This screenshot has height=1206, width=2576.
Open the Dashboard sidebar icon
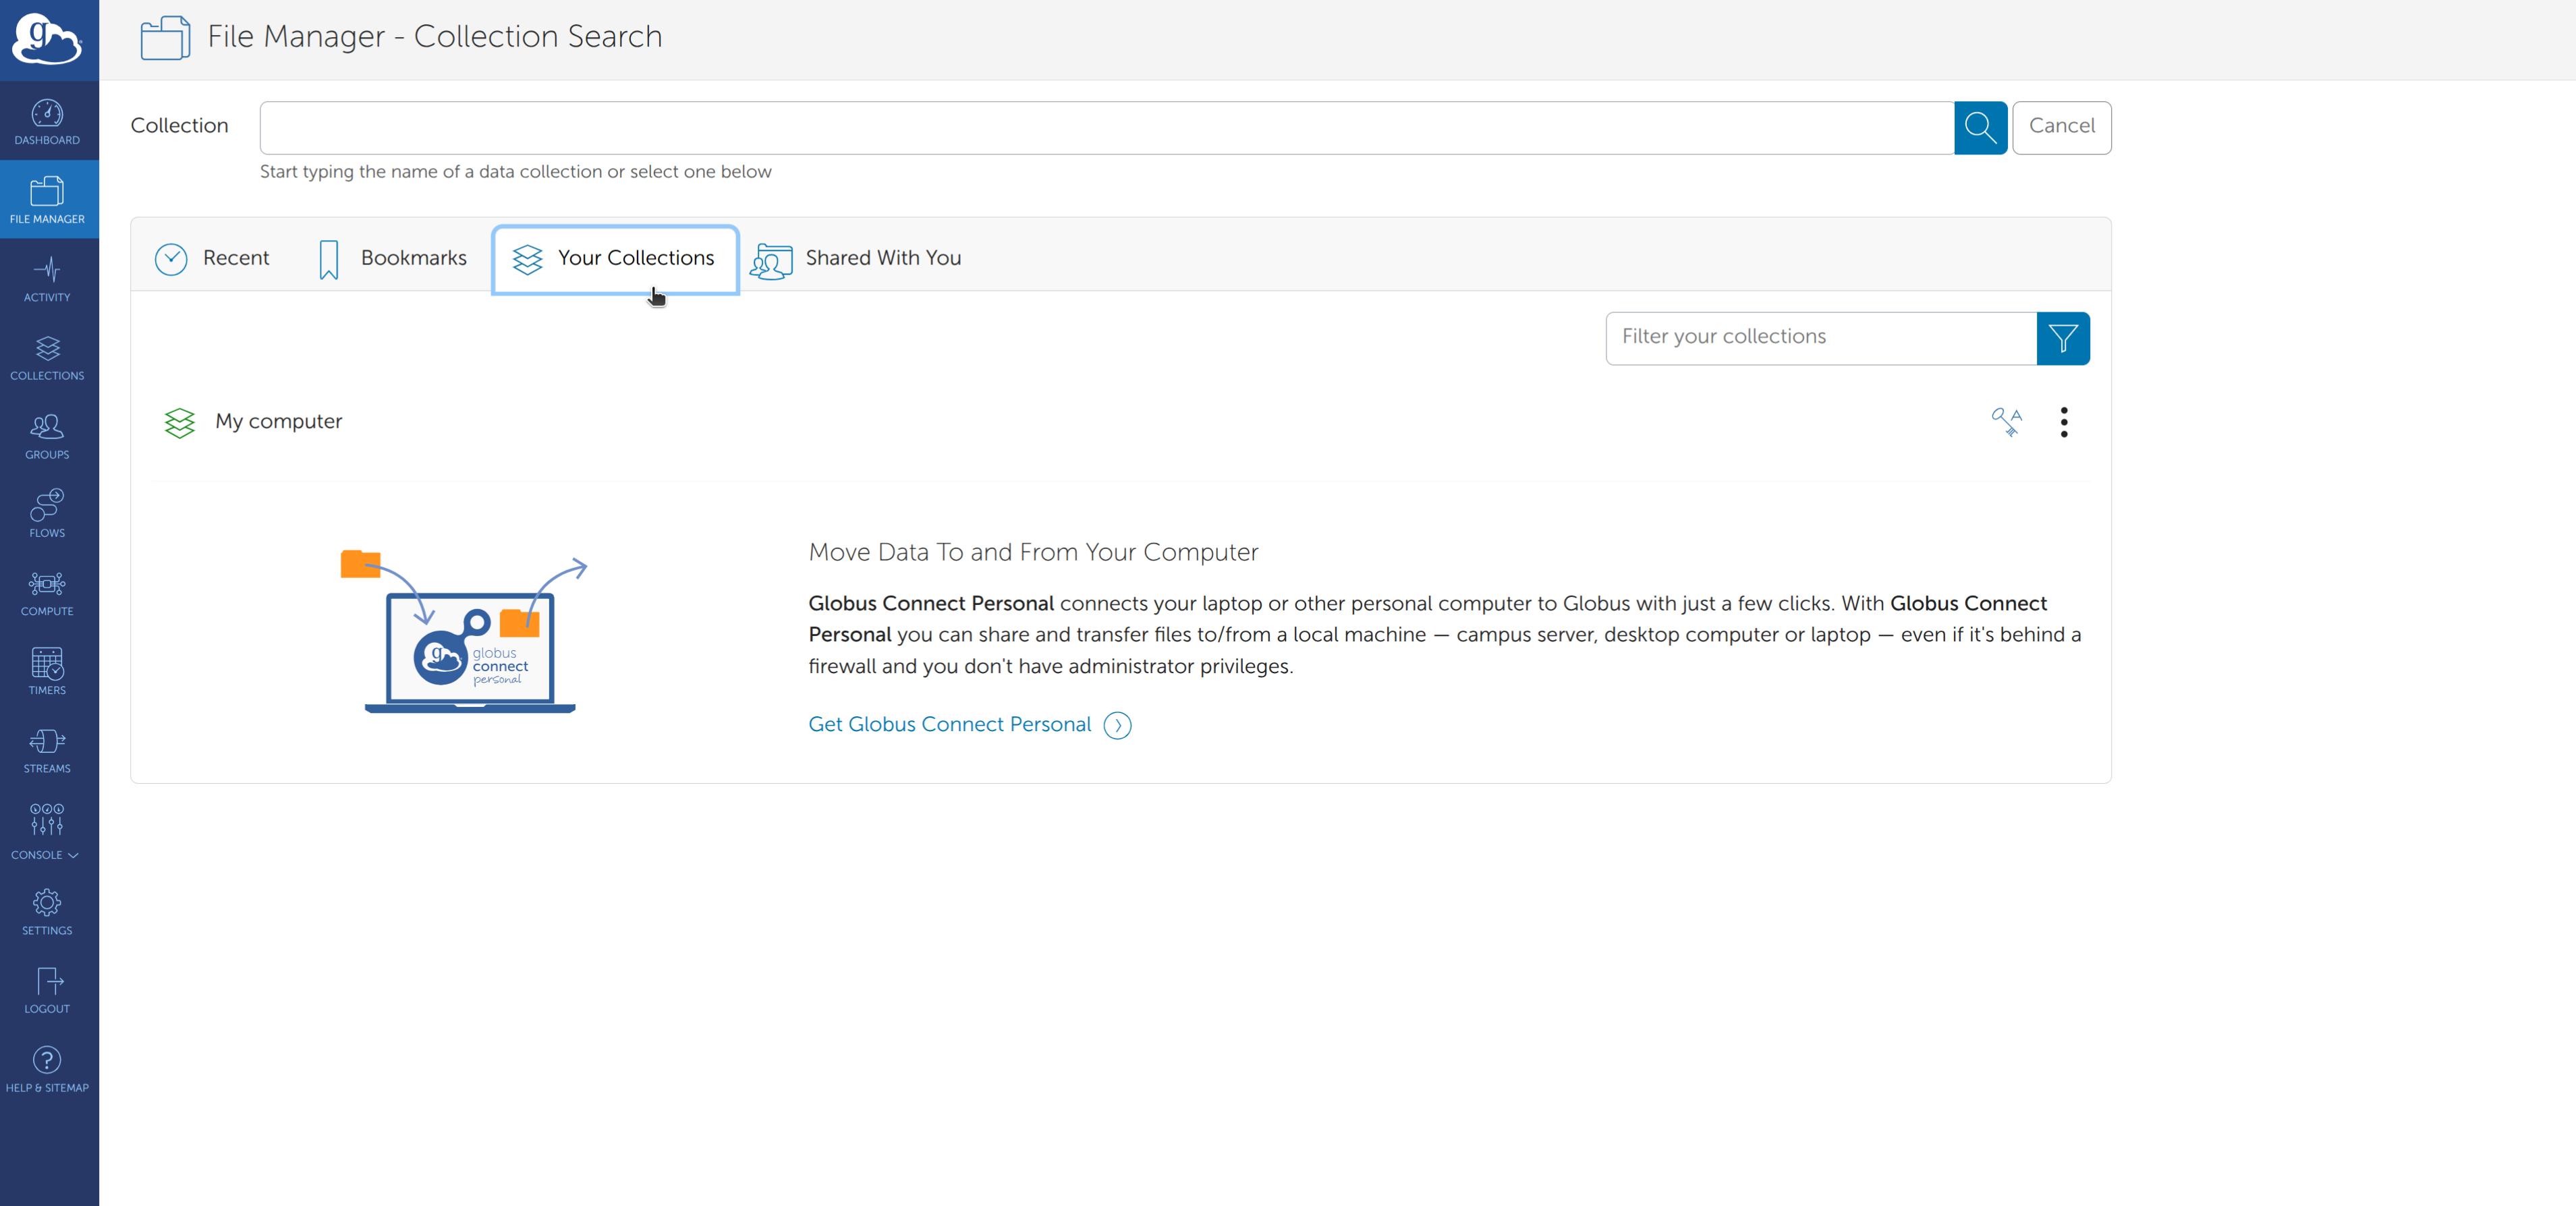pyautogui.click(x=48, y=121)
